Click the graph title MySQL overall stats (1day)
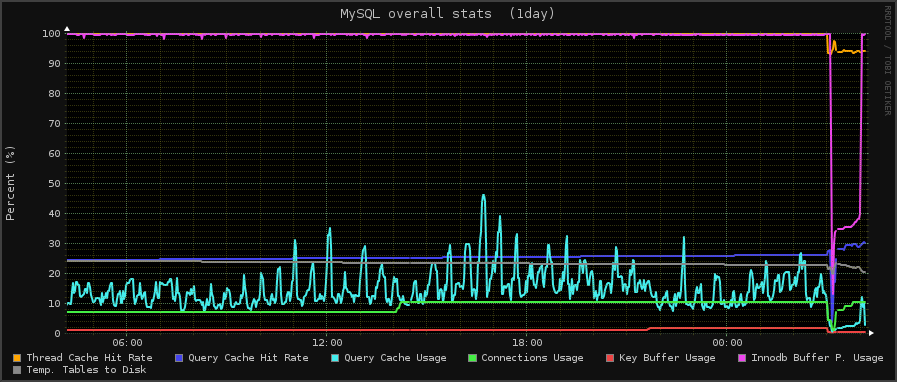 [x=447, y=13]
